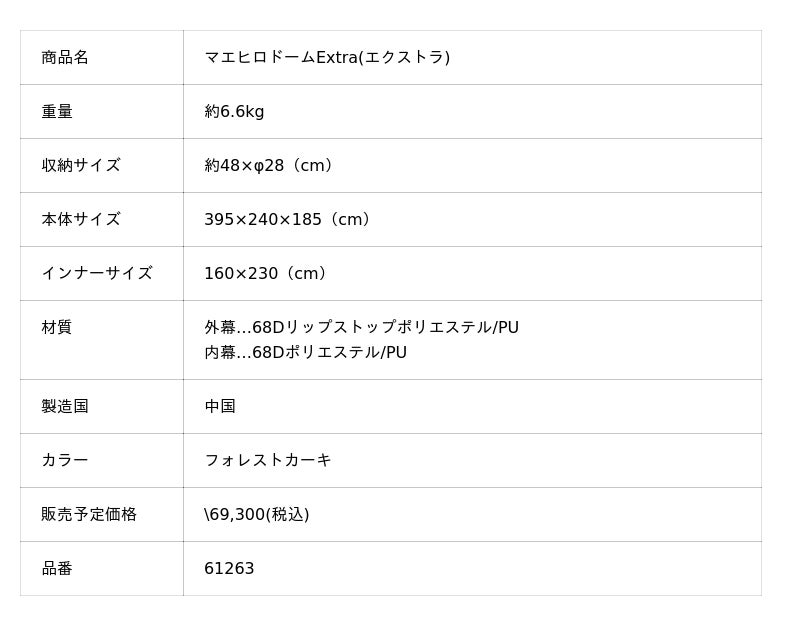Select the フォレストカーキ color value
This screenshot has width=800, height=626.
[268, 461]
